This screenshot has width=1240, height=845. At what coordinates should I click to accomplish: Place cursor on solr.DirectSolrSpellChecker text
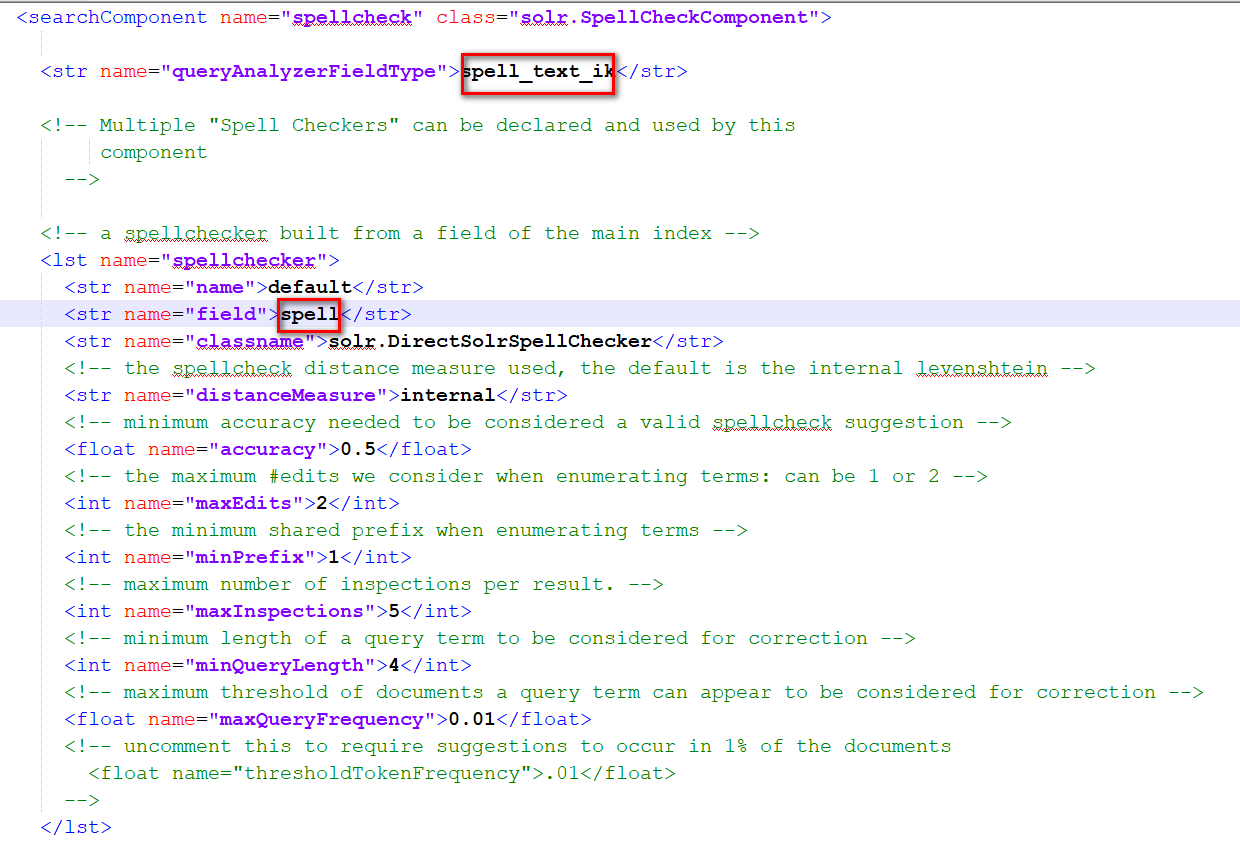[x=490, y=342]
